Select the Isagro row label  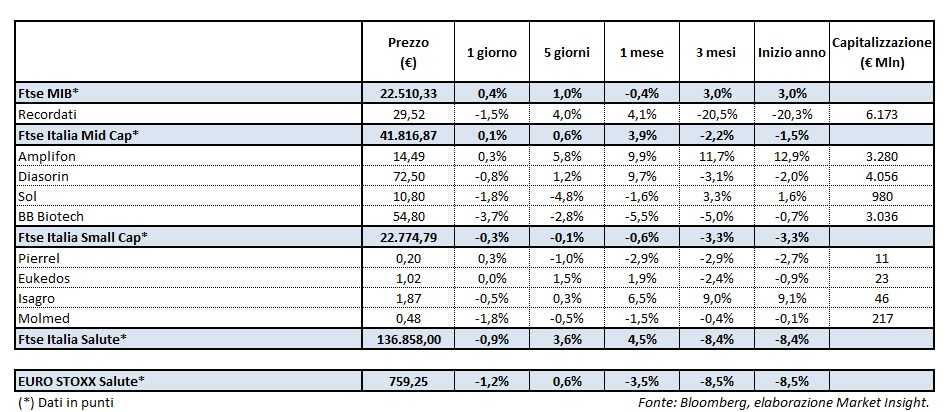pos(37,297)
